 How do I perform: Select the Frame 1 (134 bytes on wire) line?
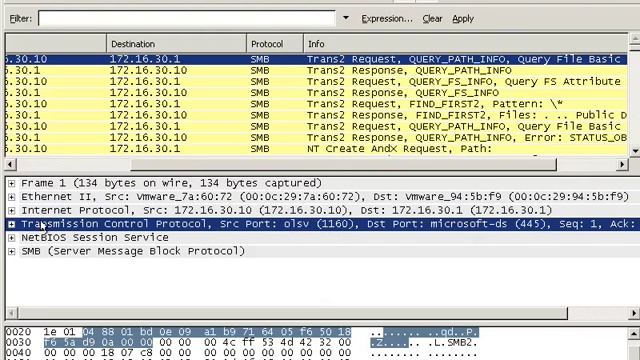[x=171, y=183]
